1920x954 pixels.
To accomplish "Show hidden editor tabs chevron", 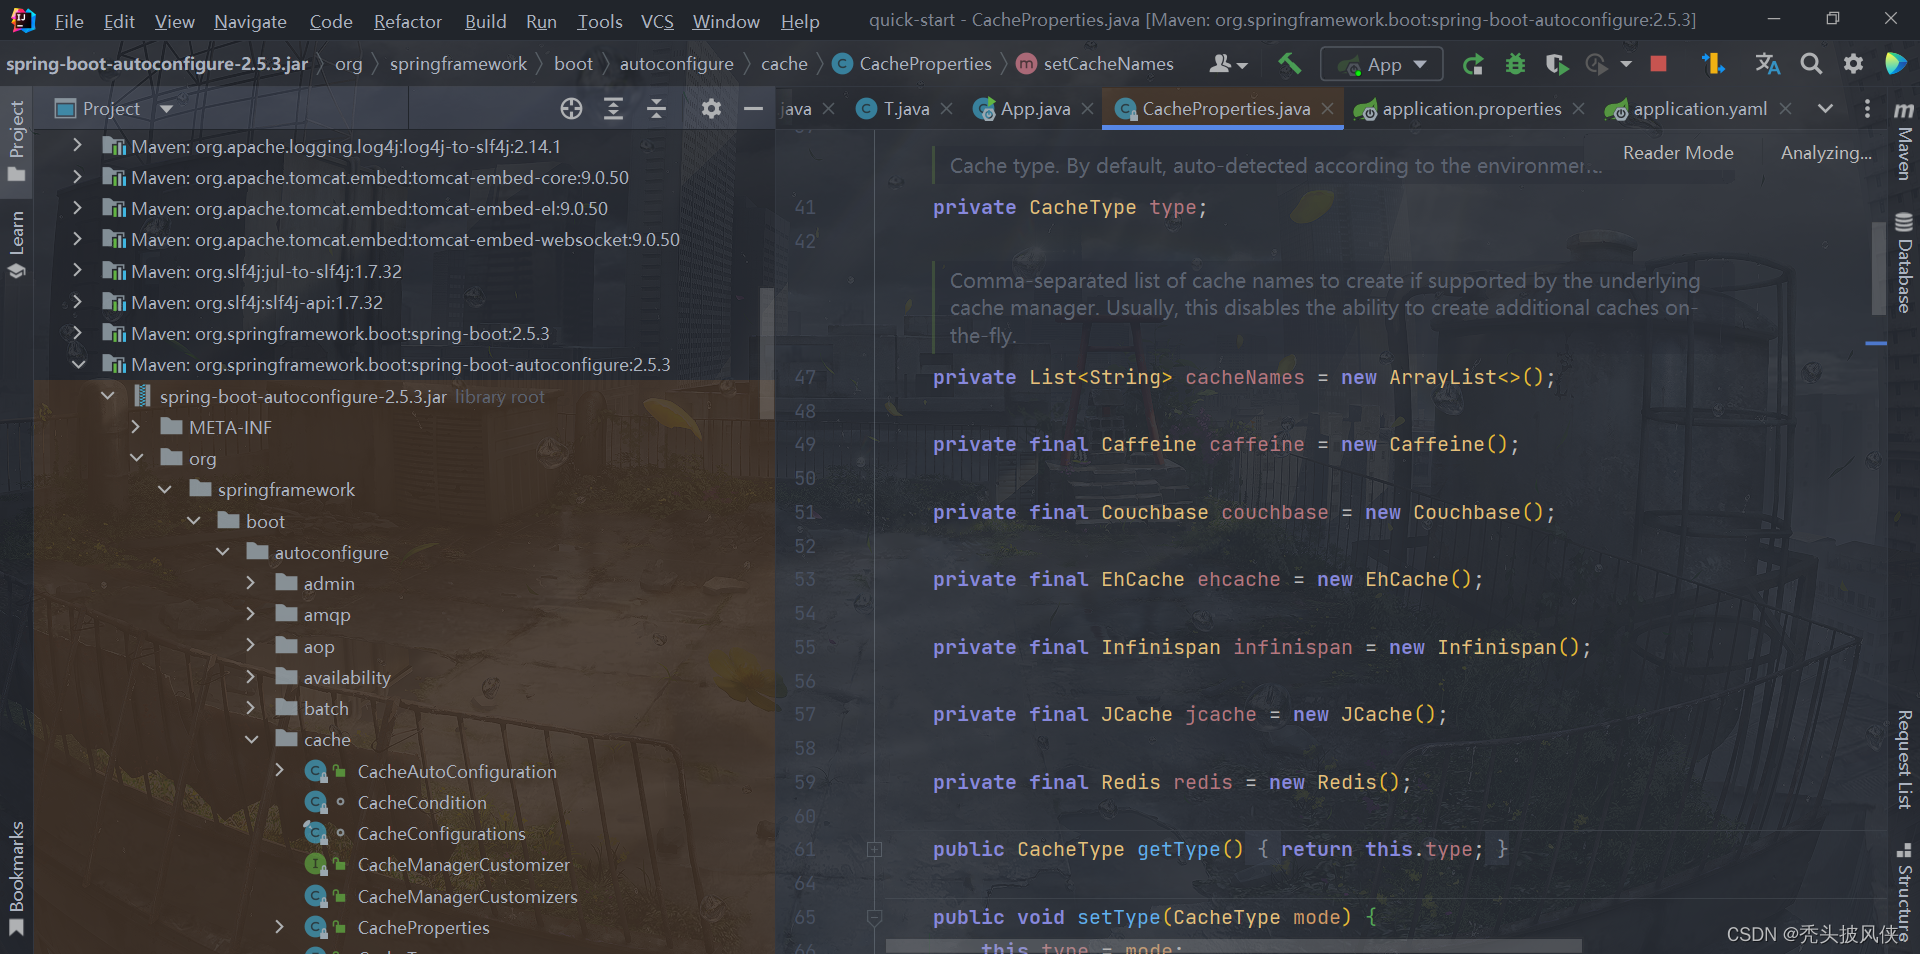I will (x=1825, y=109).
